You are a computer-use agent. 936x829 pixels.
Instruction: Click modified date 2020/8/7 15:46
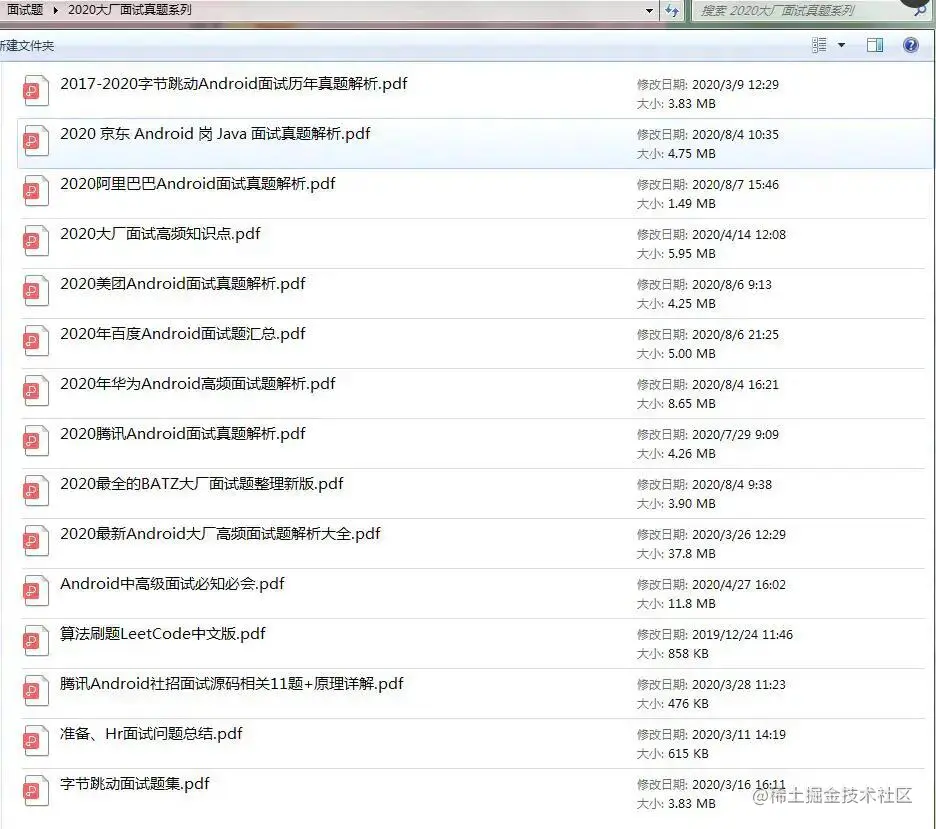(x=735, y=185)
